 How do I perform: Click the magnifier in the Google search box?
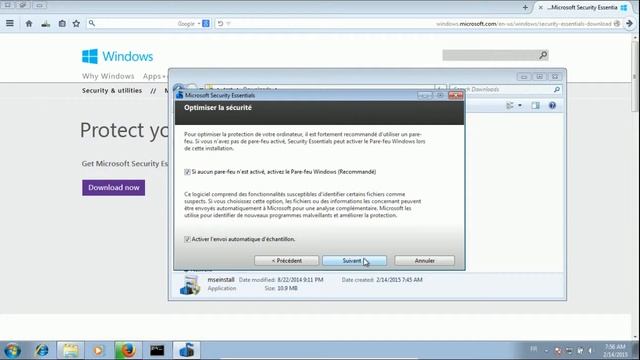tap(92, 24)
